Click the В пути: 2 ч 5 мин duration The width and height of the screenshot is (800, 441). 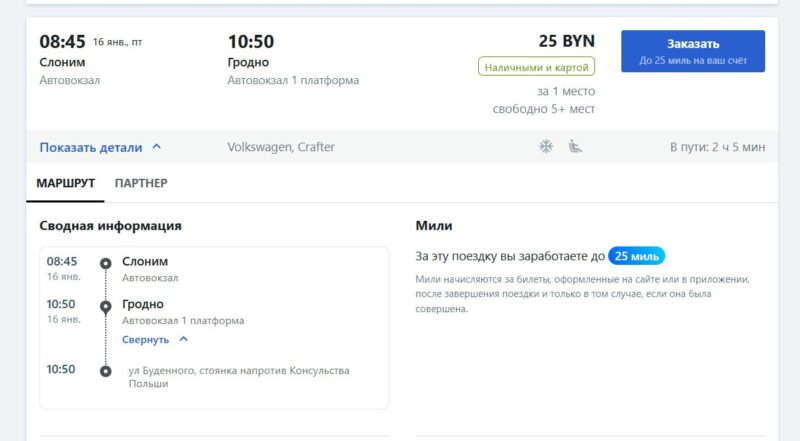(717, 147)
